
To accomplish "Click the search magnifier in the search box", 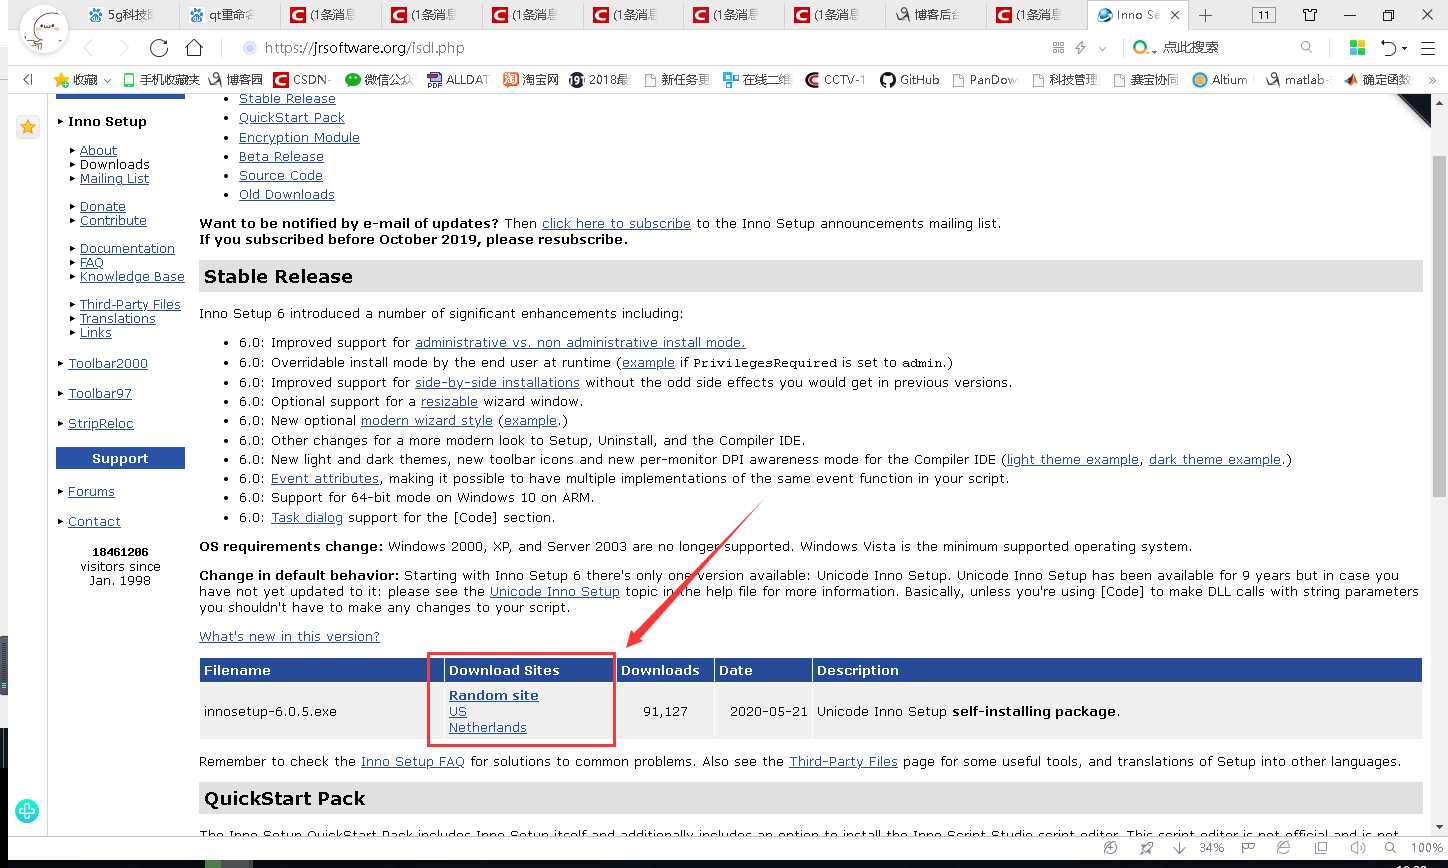I will pyautogui.click(x=1306, y=47).
